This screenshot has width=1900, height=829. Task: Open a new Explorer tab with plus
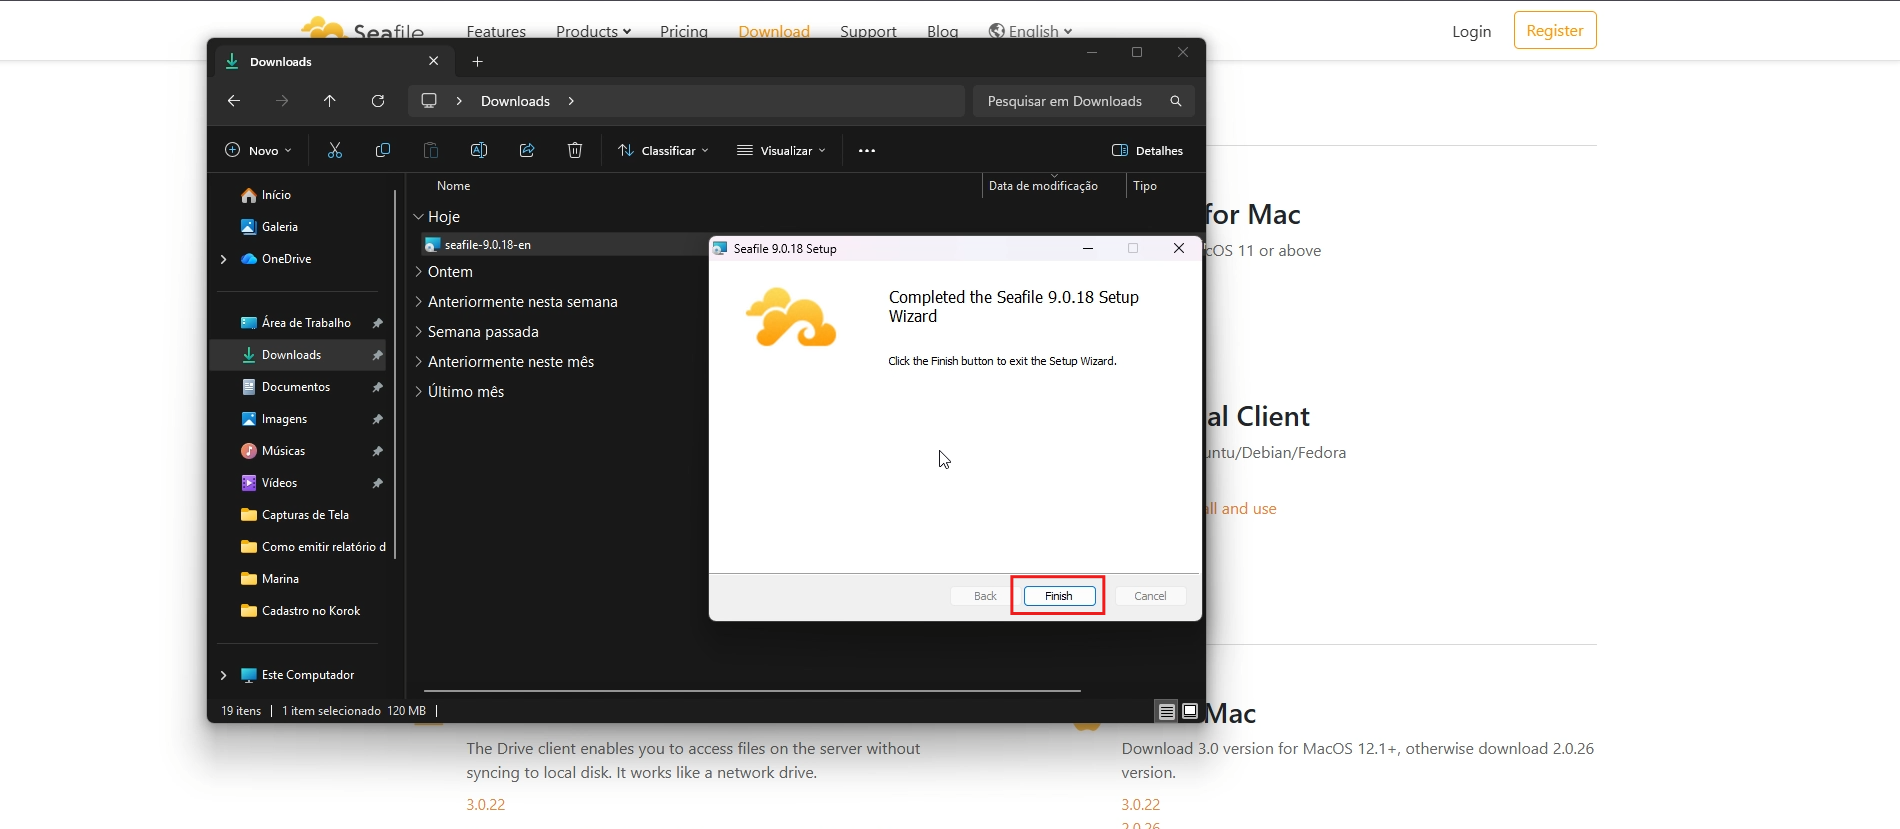478,62
